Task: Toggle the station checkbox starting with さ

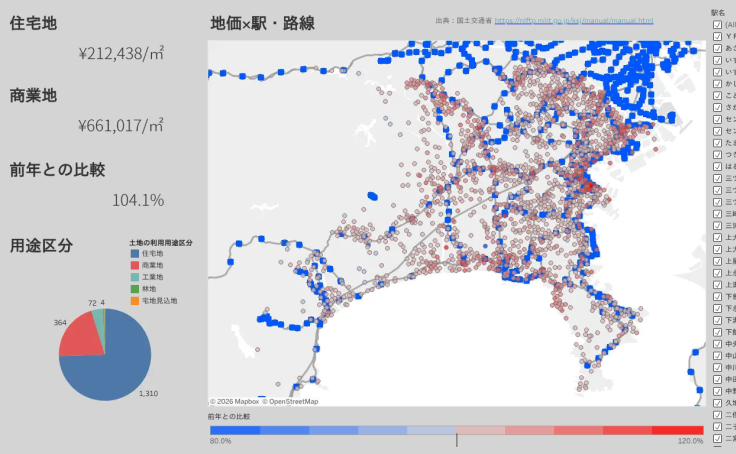Action: click(717, 107)
